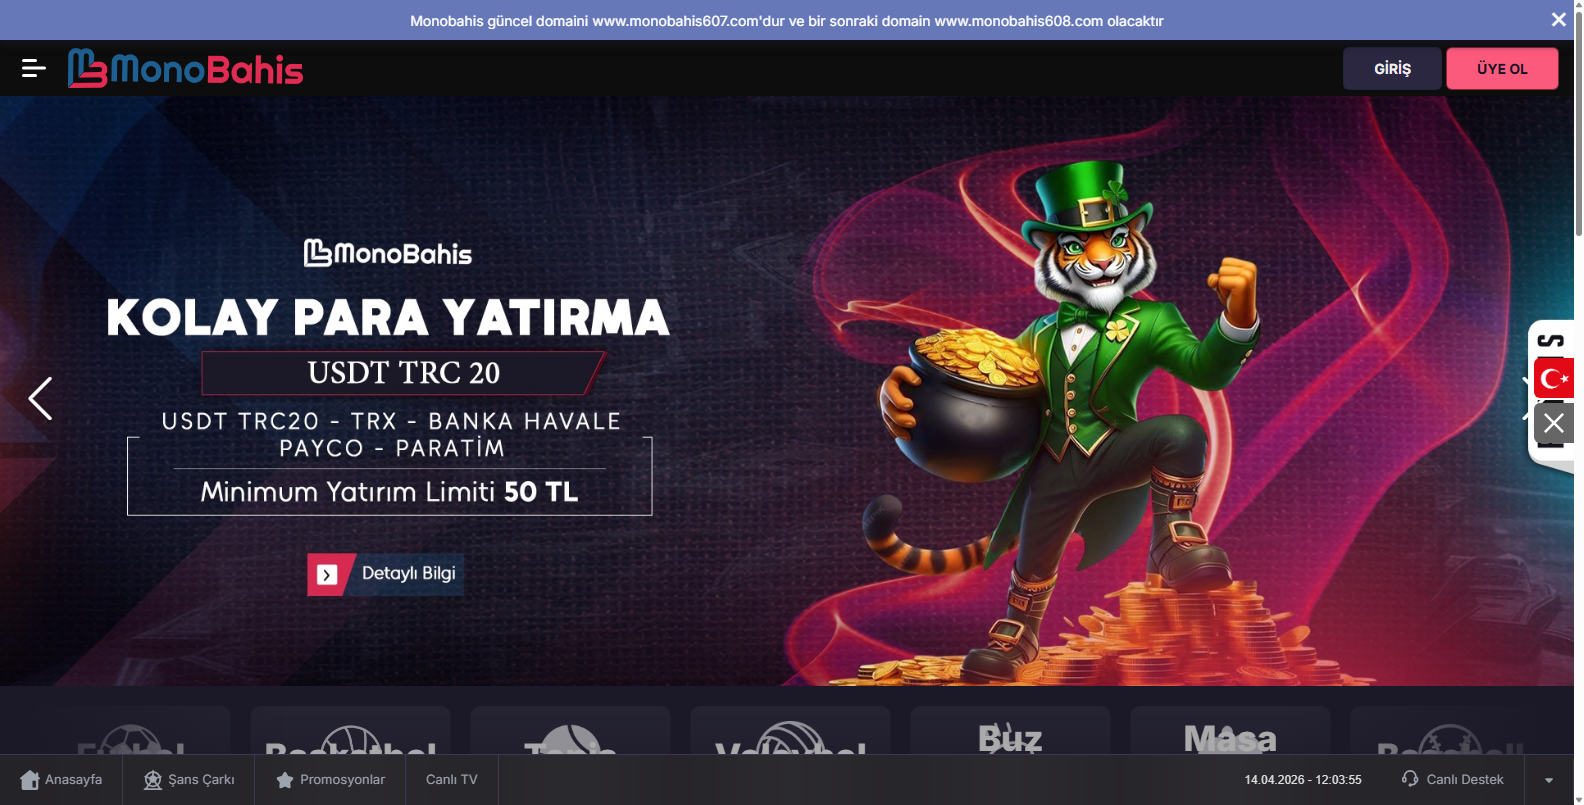
Task: Open Şans Çarkı from the bottom bar
Action: (x=189, y=780)
